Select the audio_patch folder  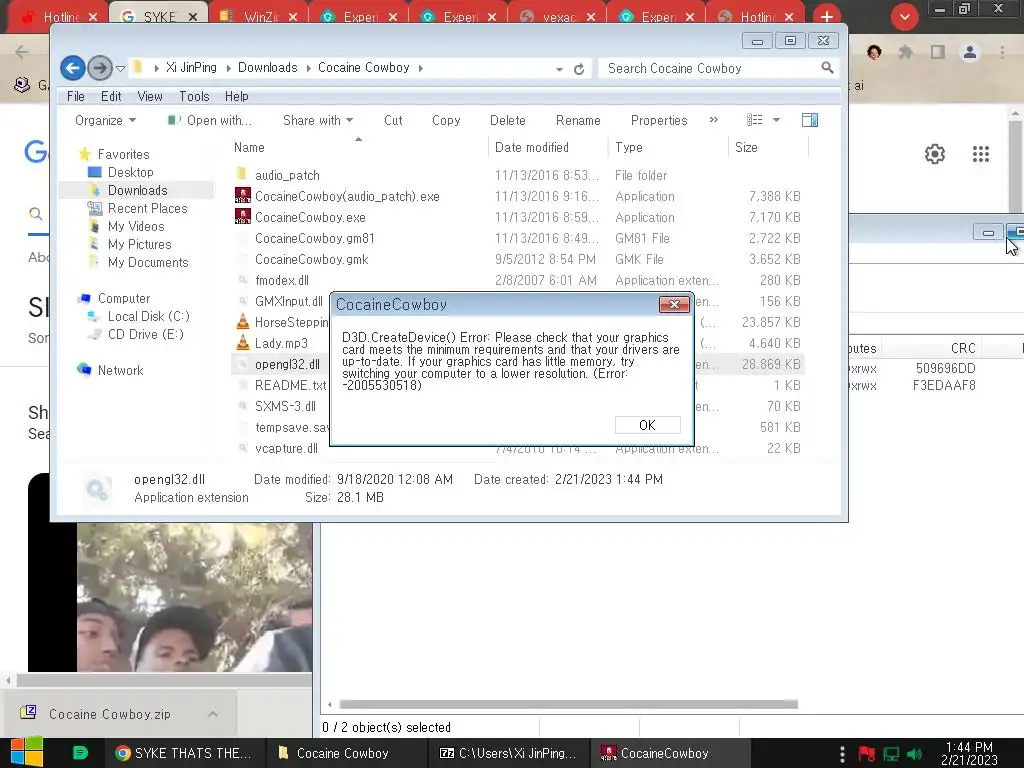[287, 175]
